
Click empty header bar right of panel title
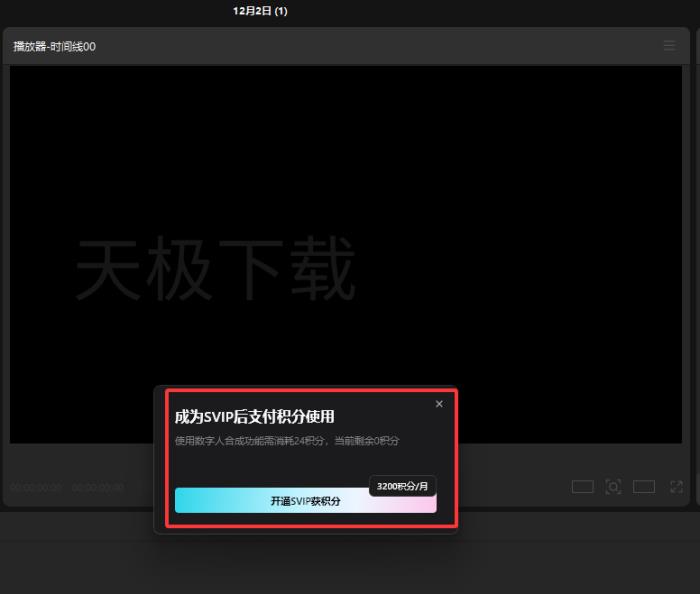click(x=400, y=47)
